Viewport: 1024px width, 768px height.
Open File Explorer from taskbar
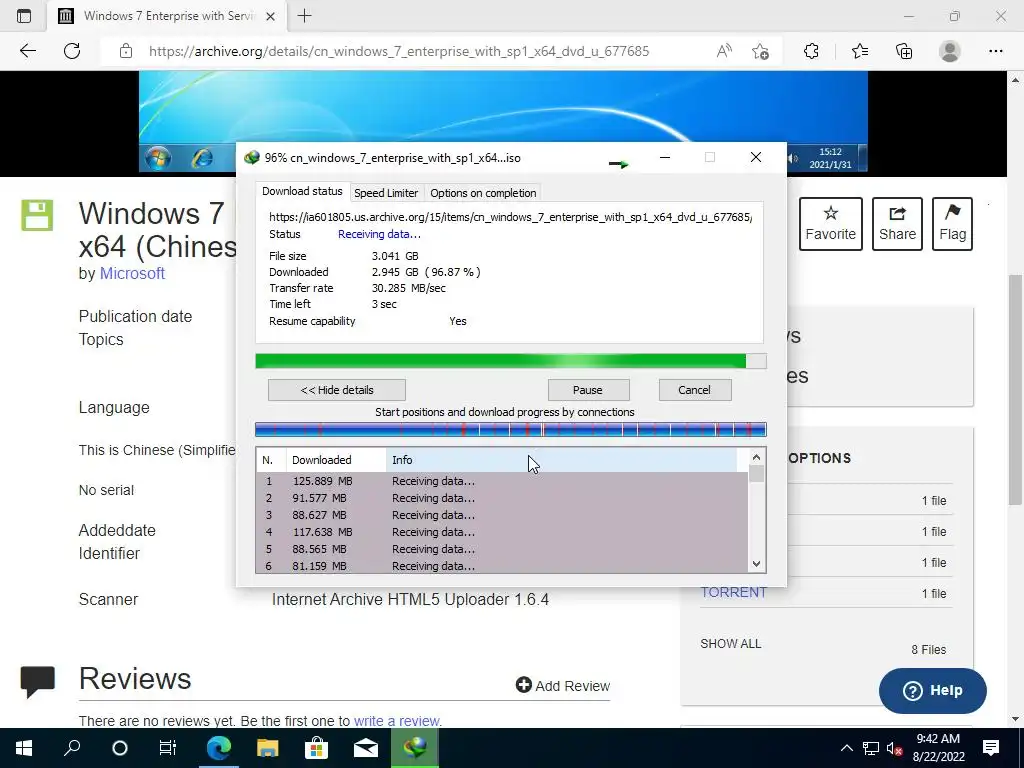pyautogui.click(x=267, y=748)
